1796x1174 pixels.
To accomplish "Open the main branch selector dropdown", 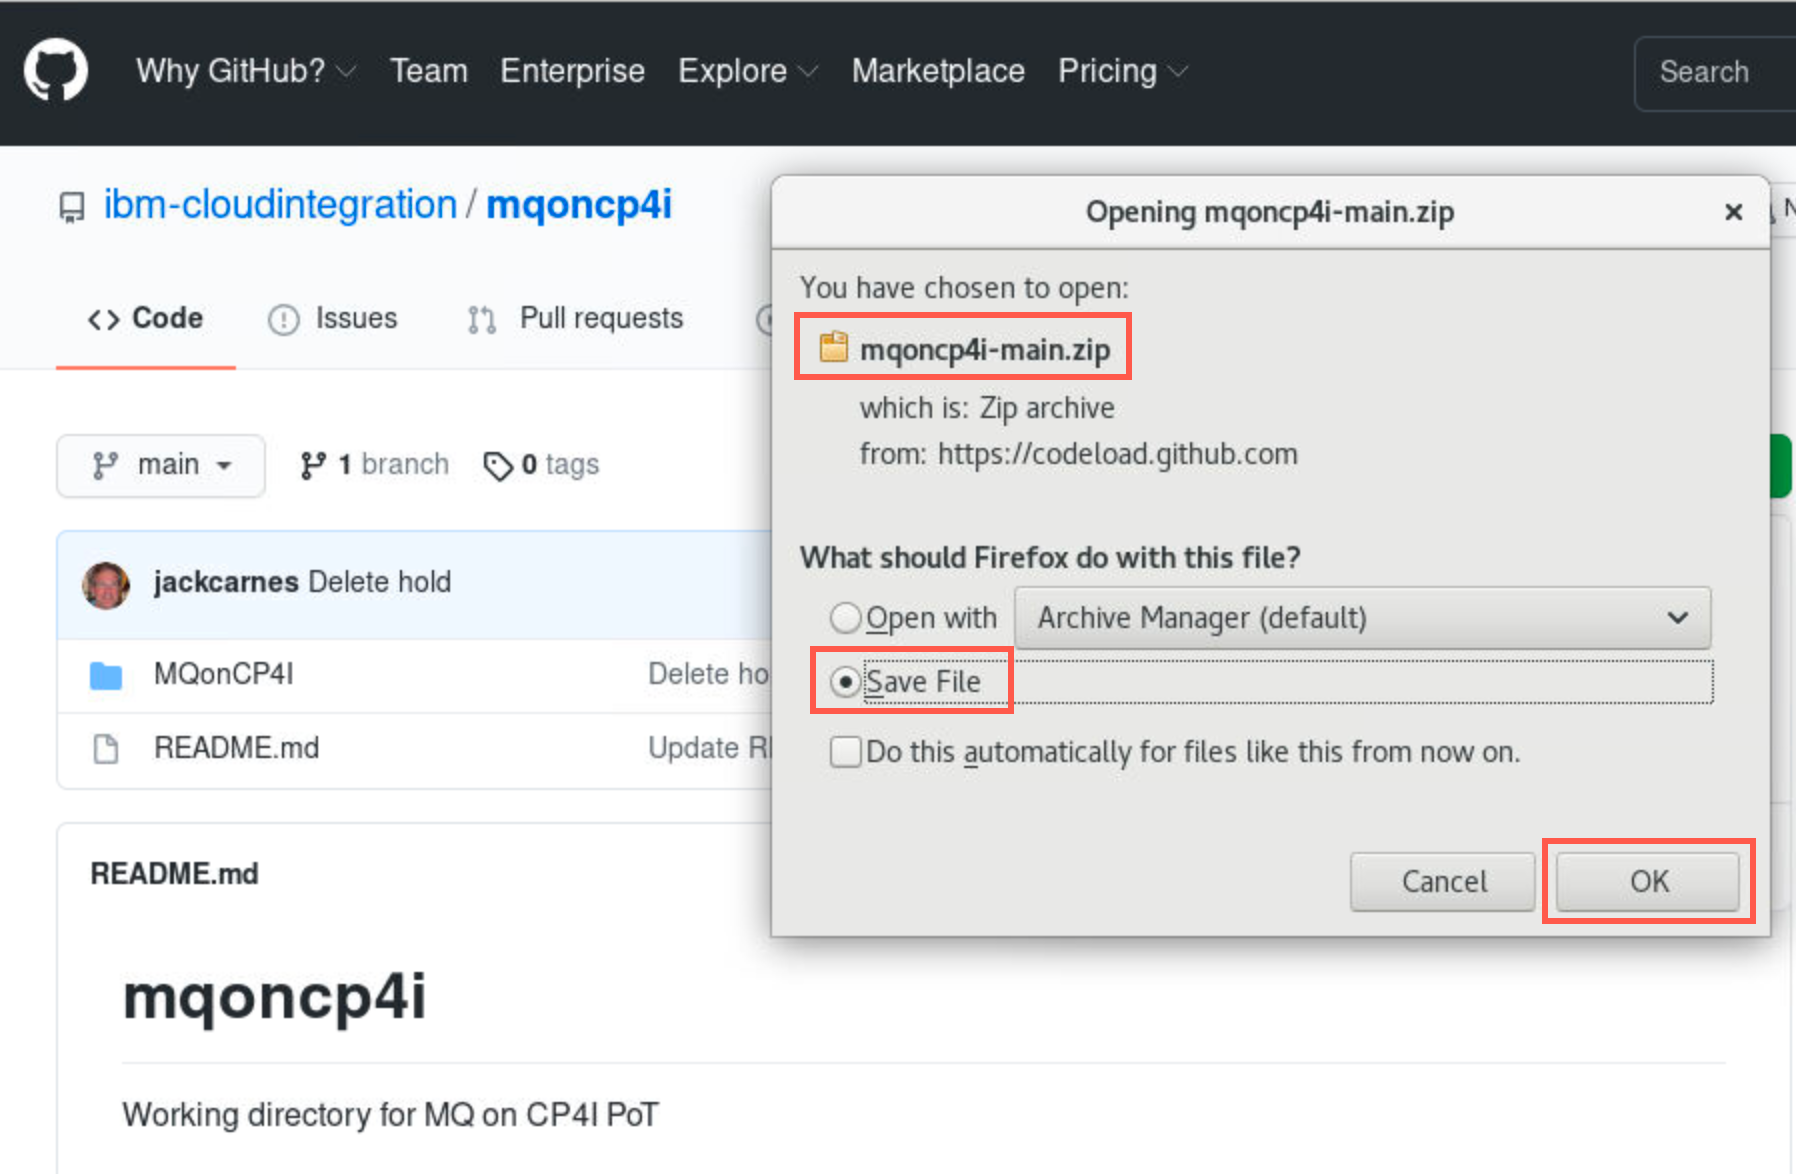I will pos(161,465).
